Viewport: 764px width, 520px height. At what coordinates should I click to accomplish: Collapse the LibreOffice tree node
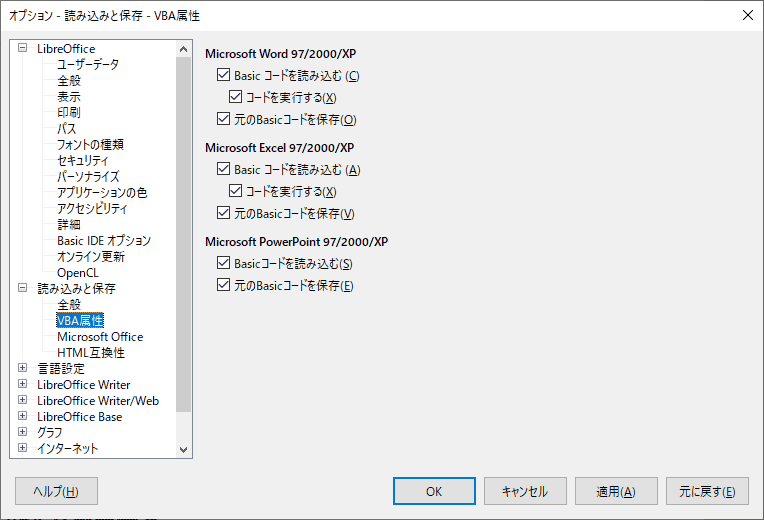[22, 48]
